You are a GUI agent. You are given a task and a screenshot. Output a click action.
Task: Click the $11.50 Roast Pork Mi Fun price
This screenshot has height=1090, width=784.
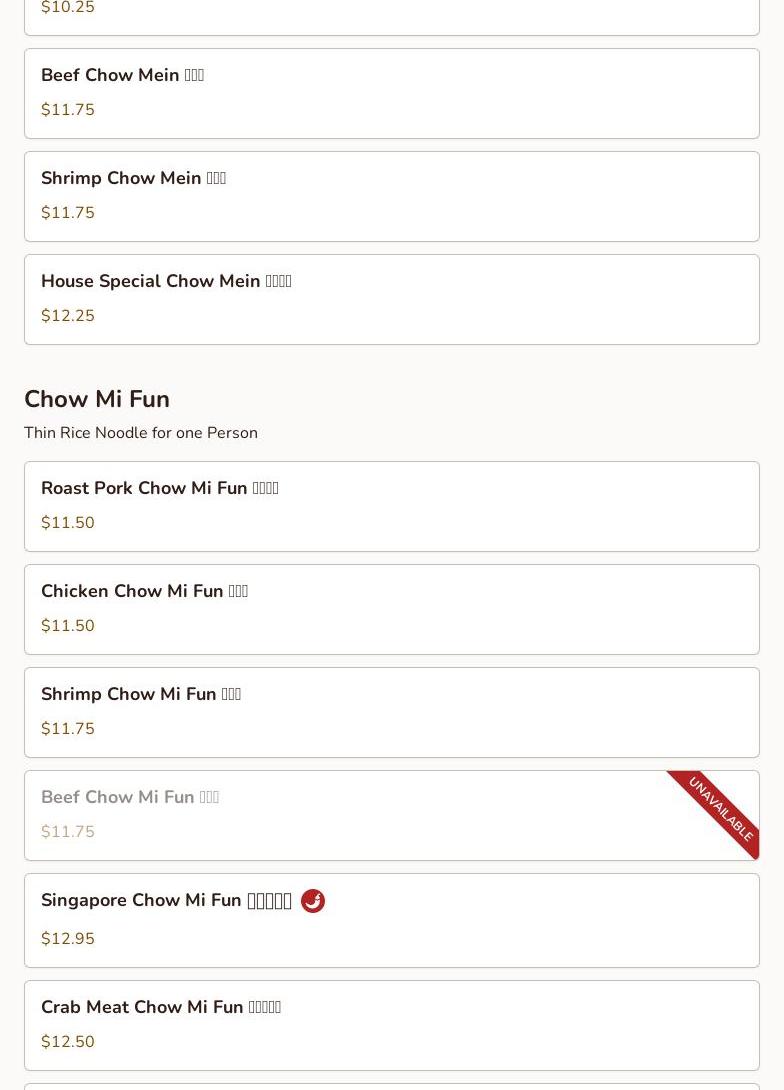coord(68,523)
